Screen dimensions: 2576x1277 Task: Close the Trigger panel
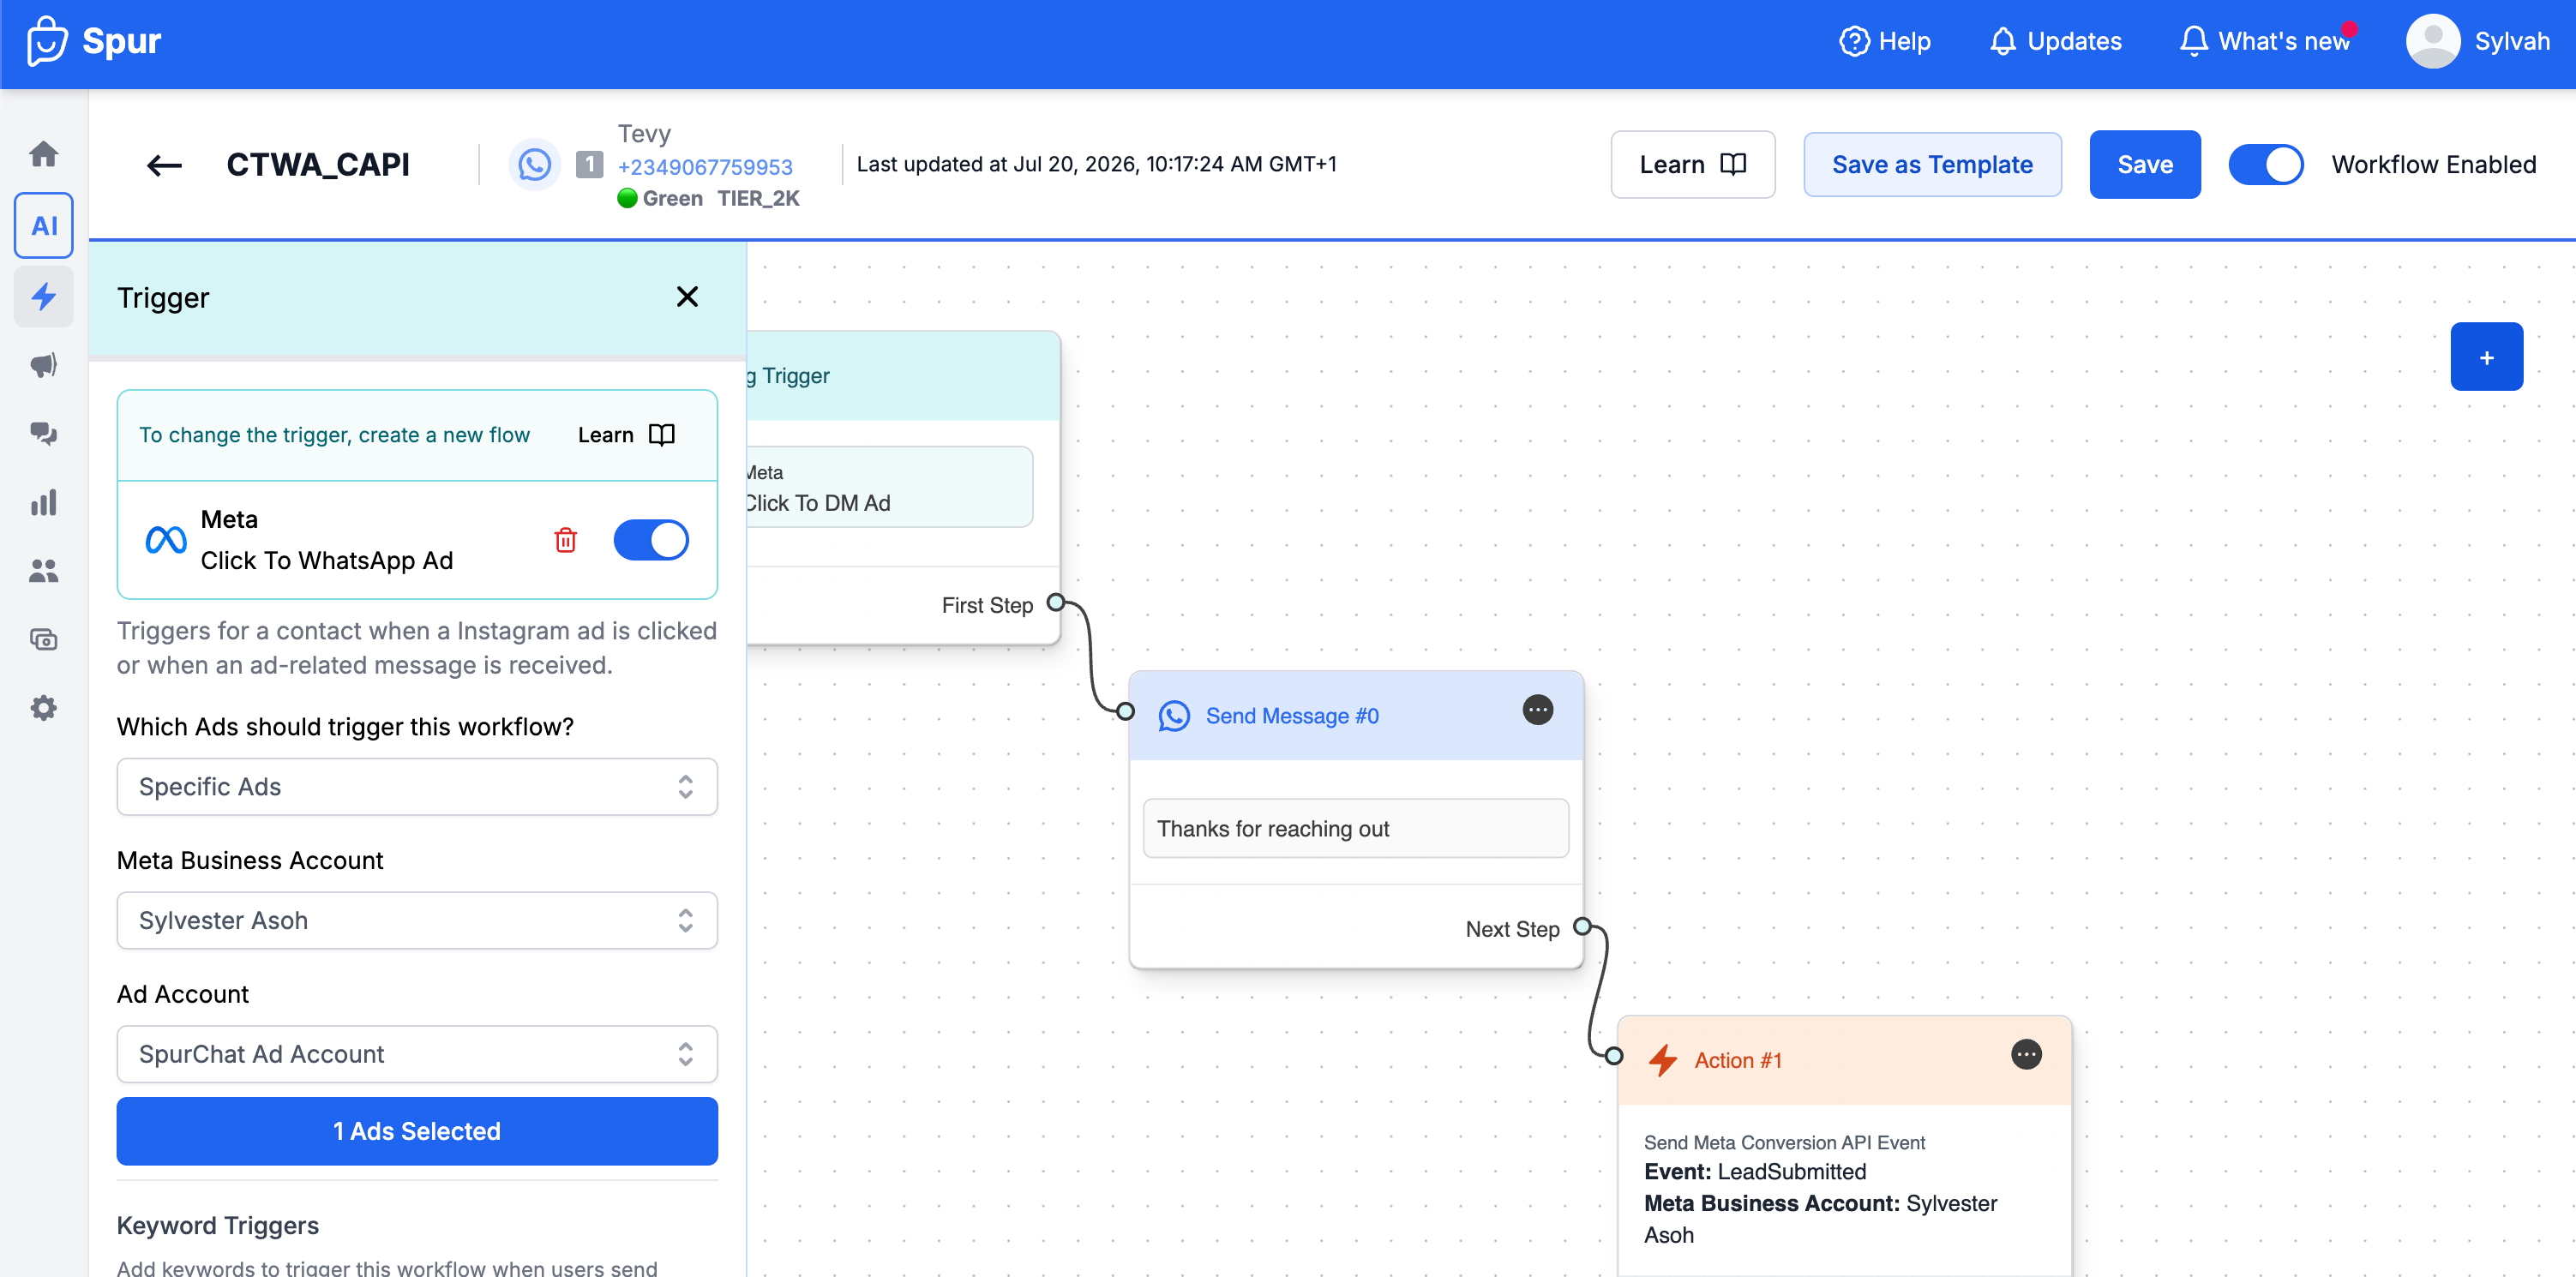click(x=687, y=297)
